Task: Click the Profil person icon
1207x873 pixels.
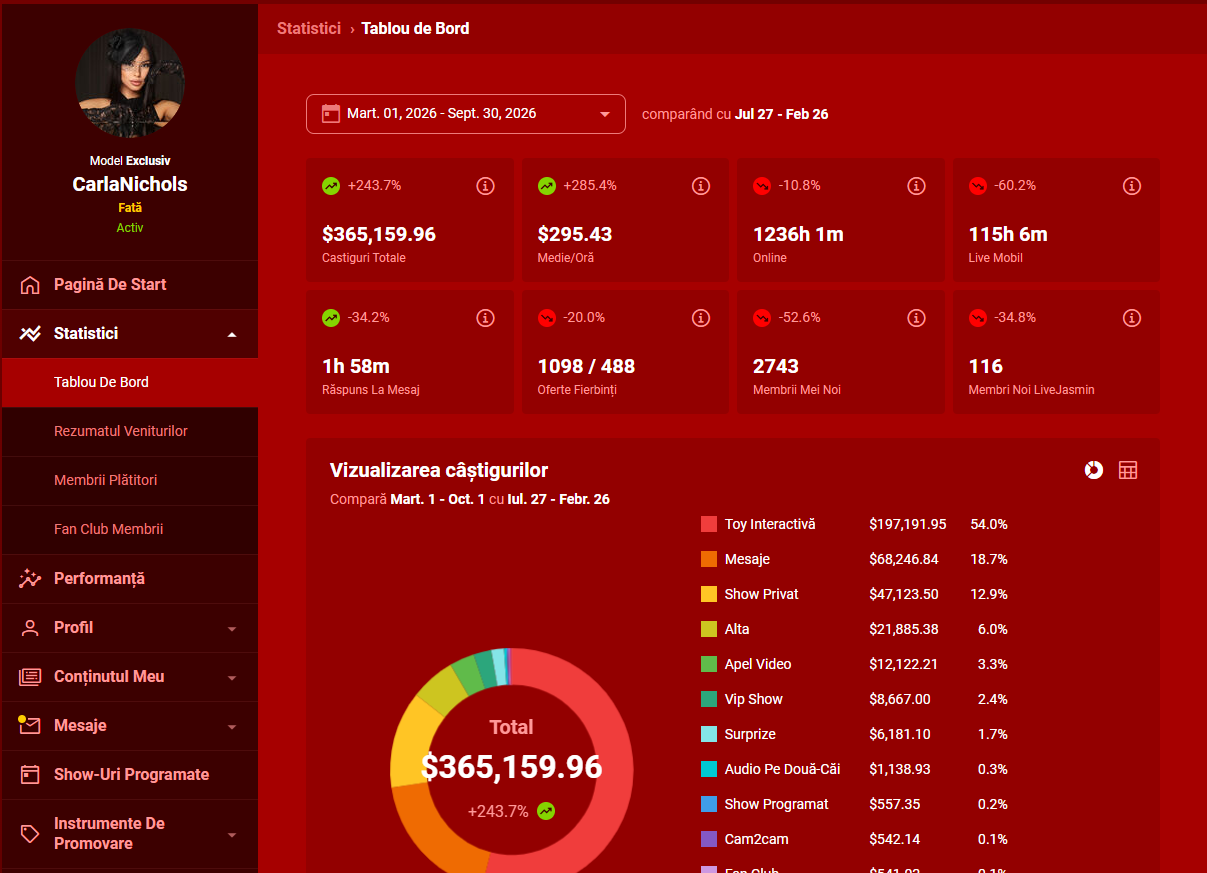Action: 30,628
